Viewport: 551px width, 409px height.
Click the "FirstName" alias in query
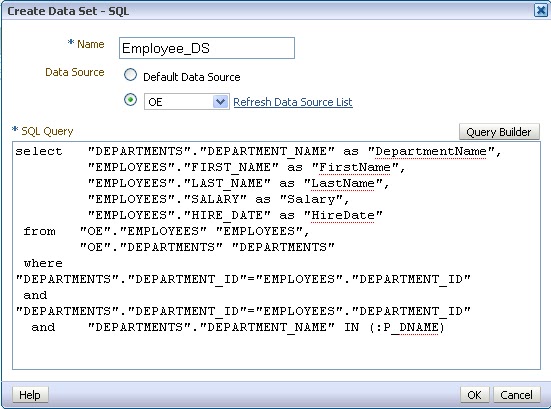355,168
